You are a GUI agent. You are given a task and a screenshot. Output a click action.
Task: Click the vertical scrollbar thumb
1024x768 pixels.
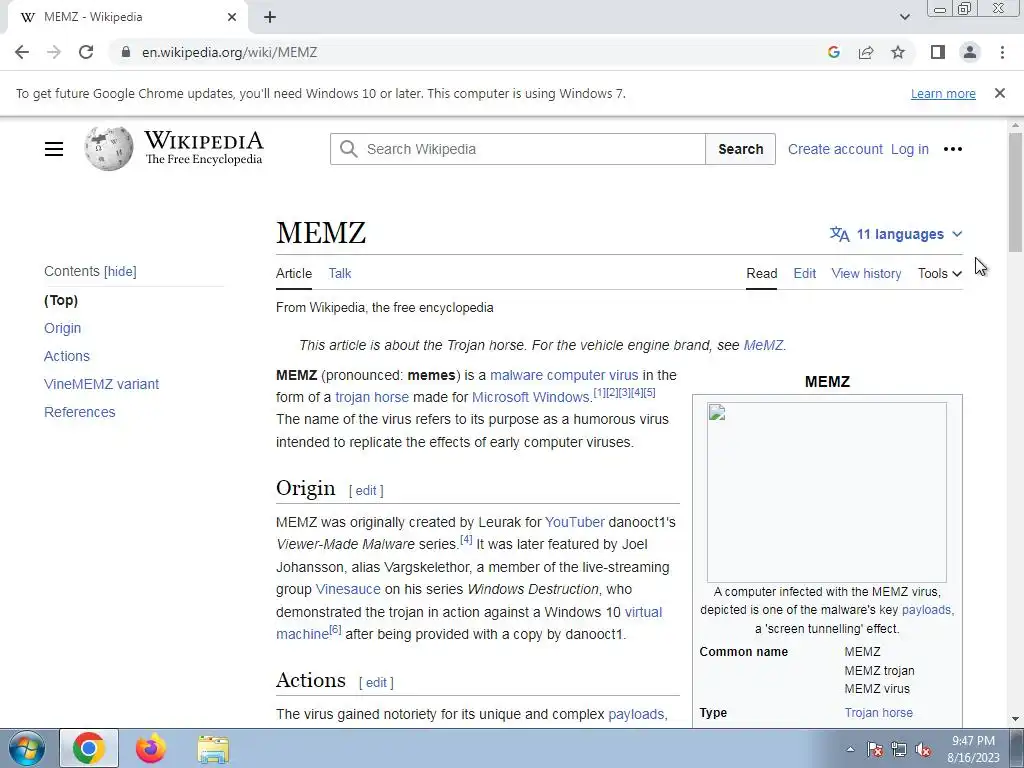point(1015,192)
